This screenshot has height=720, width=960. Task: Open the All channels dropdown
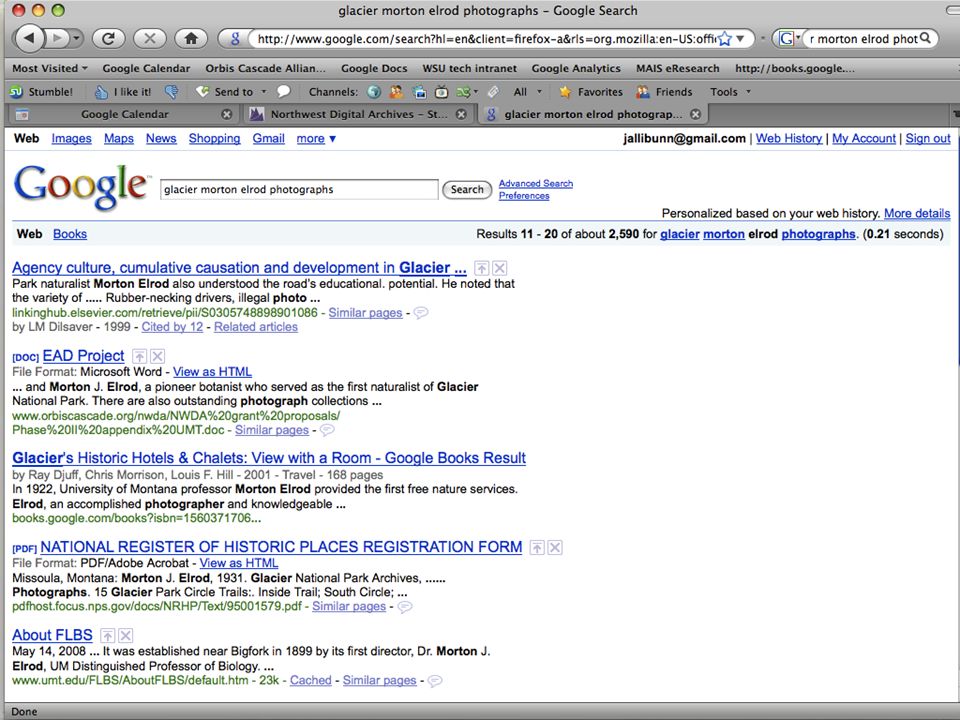(528, 92)
